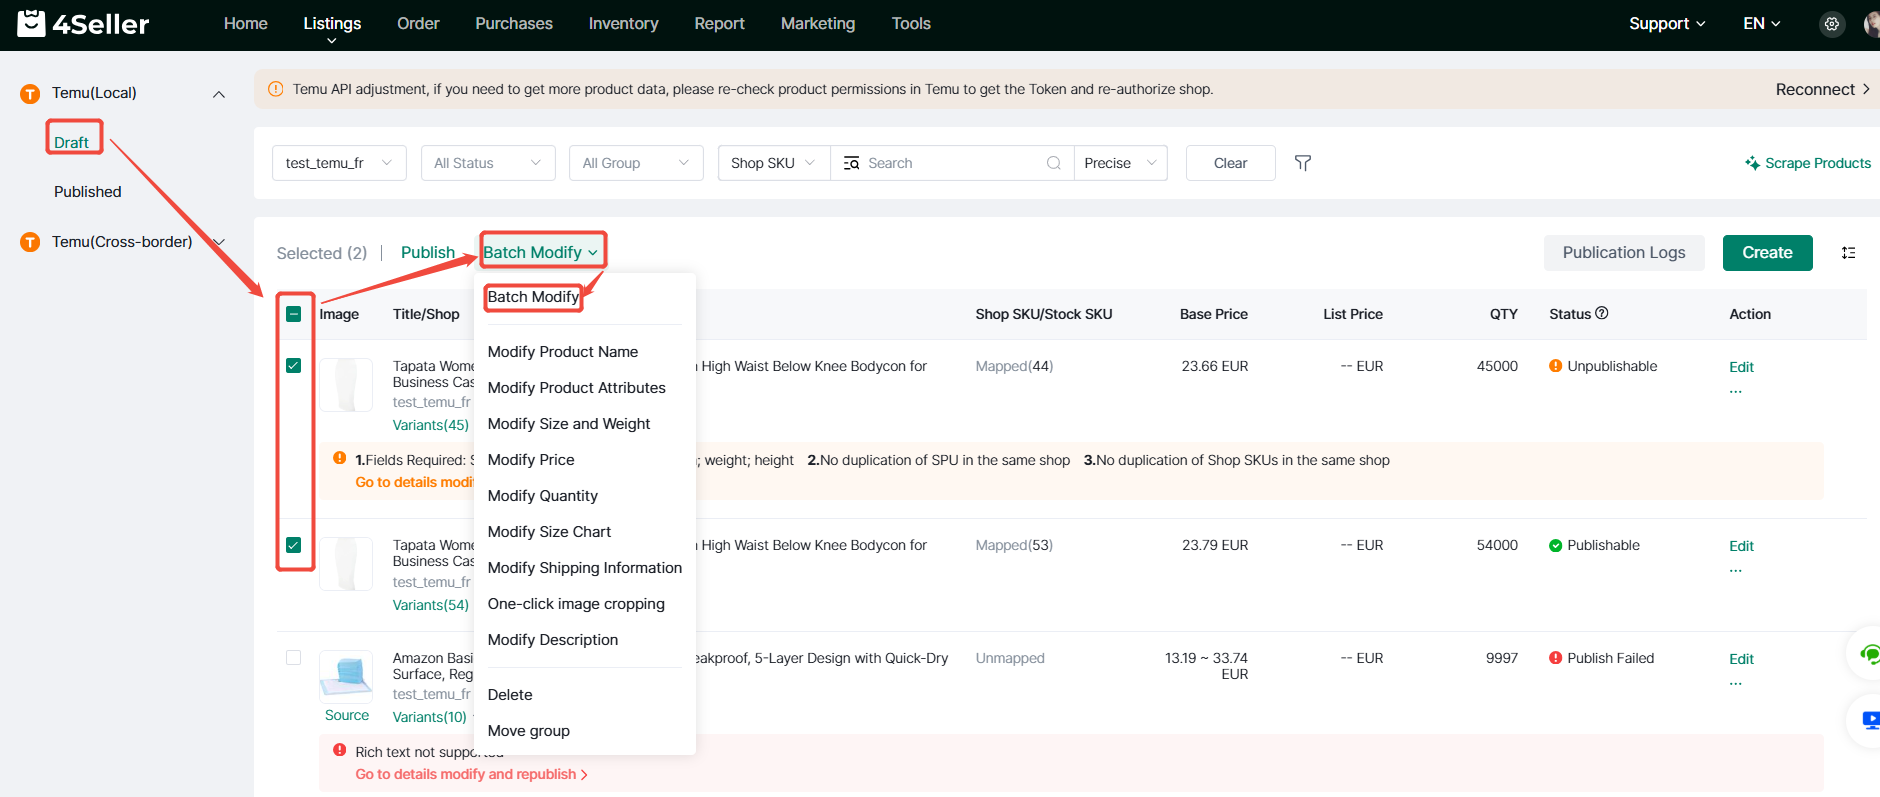Open the Listings navigation menu
Screen dimensions: 1880x797
pyautogui.click(x=332, y=23)
